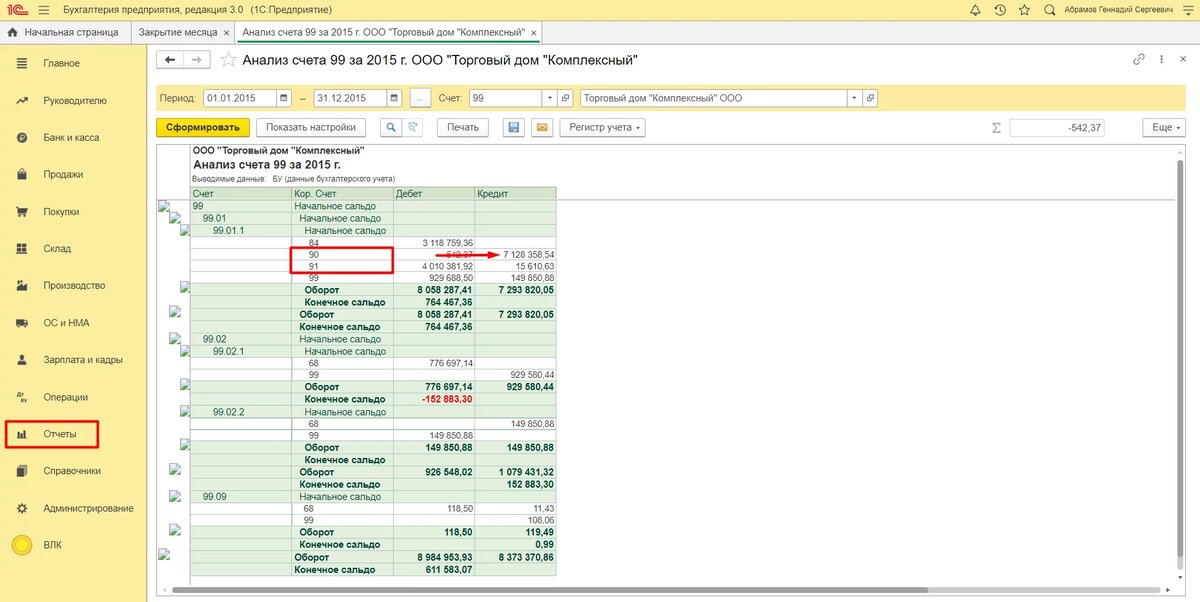
Task: Open the "Справочники" section
Action: tap(73, 471)
